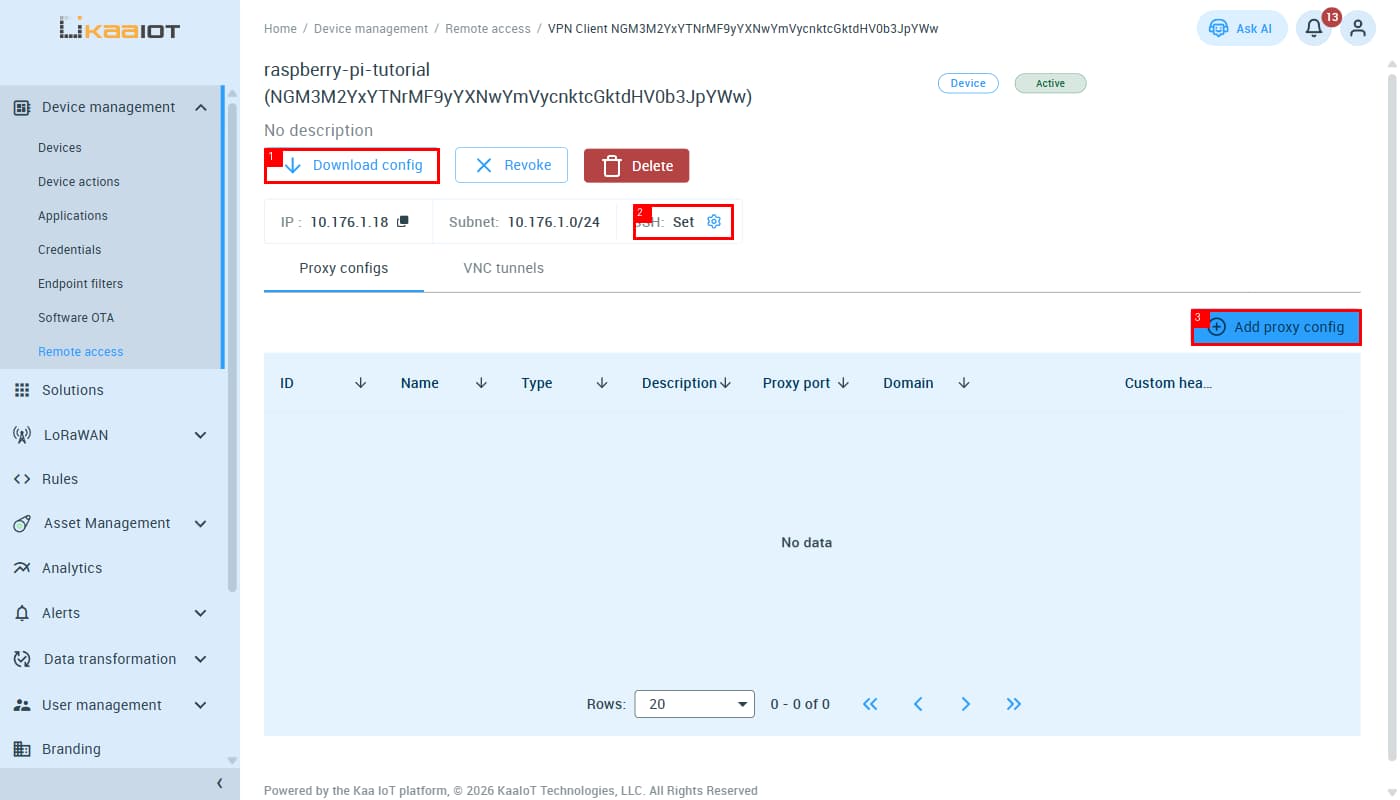Image resolution: width=1400 pixels, height=800 pixels.
Task: Open the Rows per page dropdown
Action: click(x=695, y=704)
